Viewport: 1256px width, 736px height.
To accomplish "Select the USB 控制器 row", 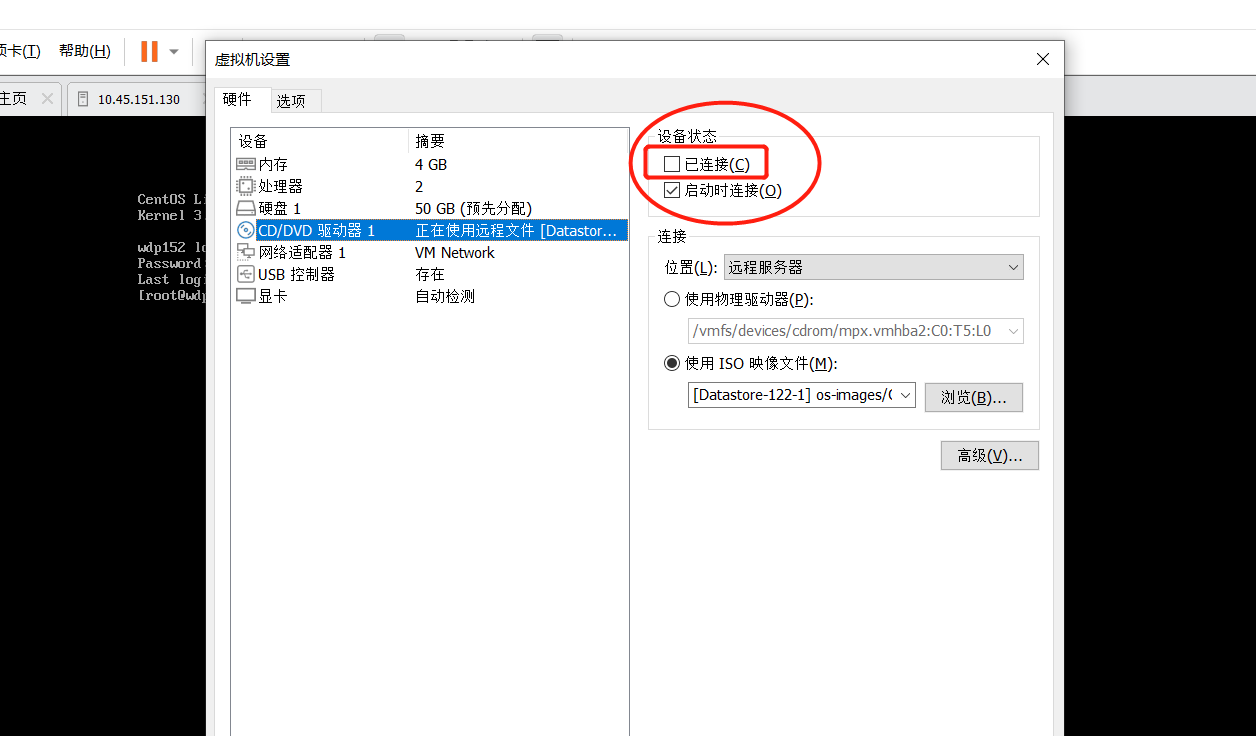I will click(430, 274).
